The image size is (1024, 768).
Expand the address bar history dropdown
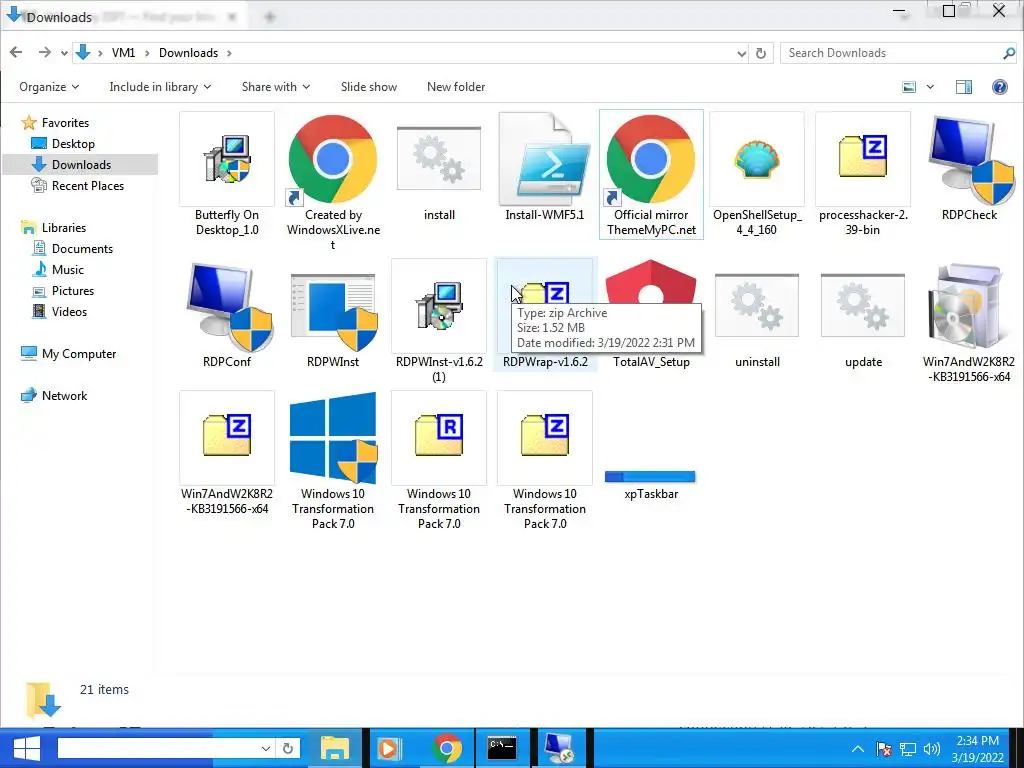(x=741, y=54)
